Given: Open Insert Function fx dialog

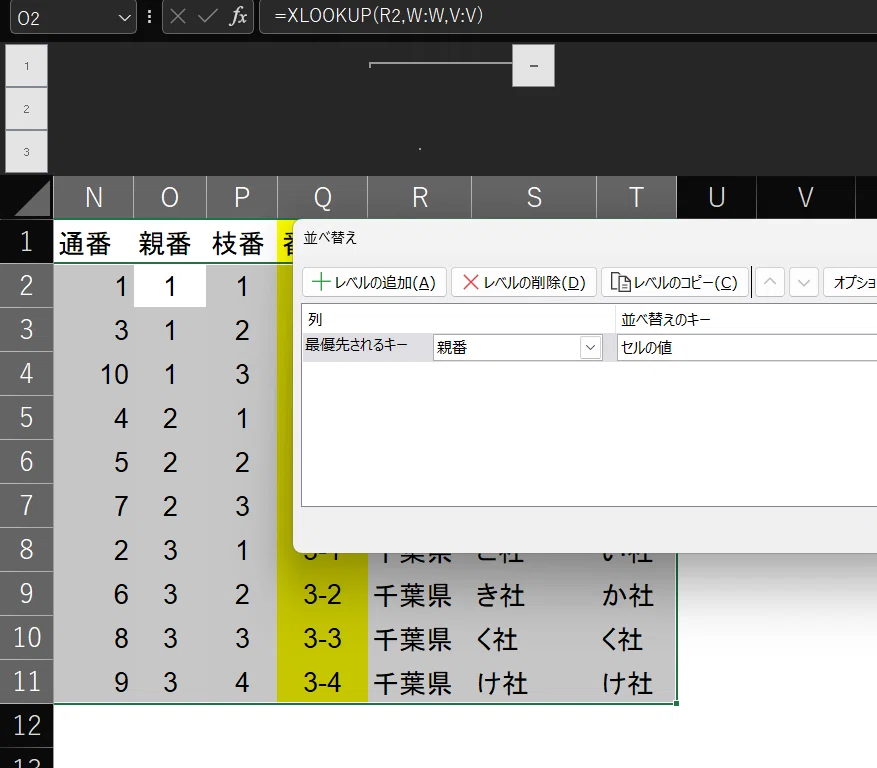Looking at the screenshot, I should 238,17.
